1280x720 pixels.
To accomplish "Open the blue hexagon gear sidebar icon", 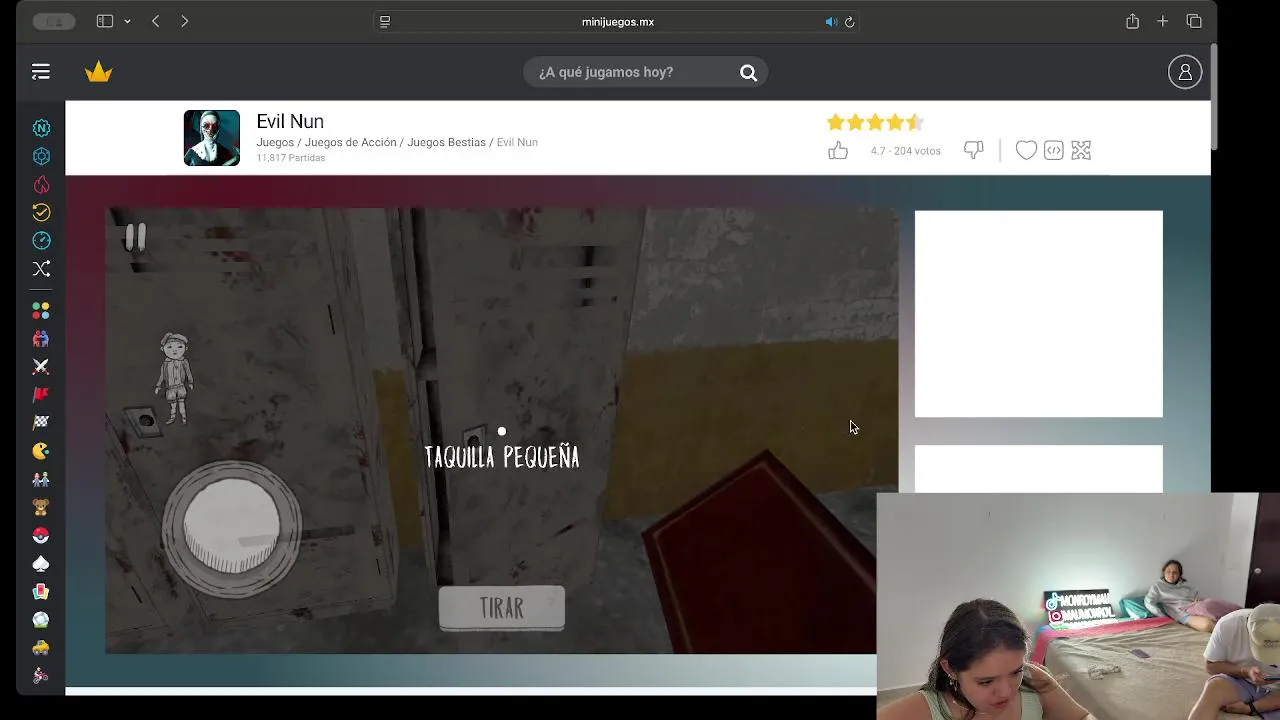I will 41,156.
